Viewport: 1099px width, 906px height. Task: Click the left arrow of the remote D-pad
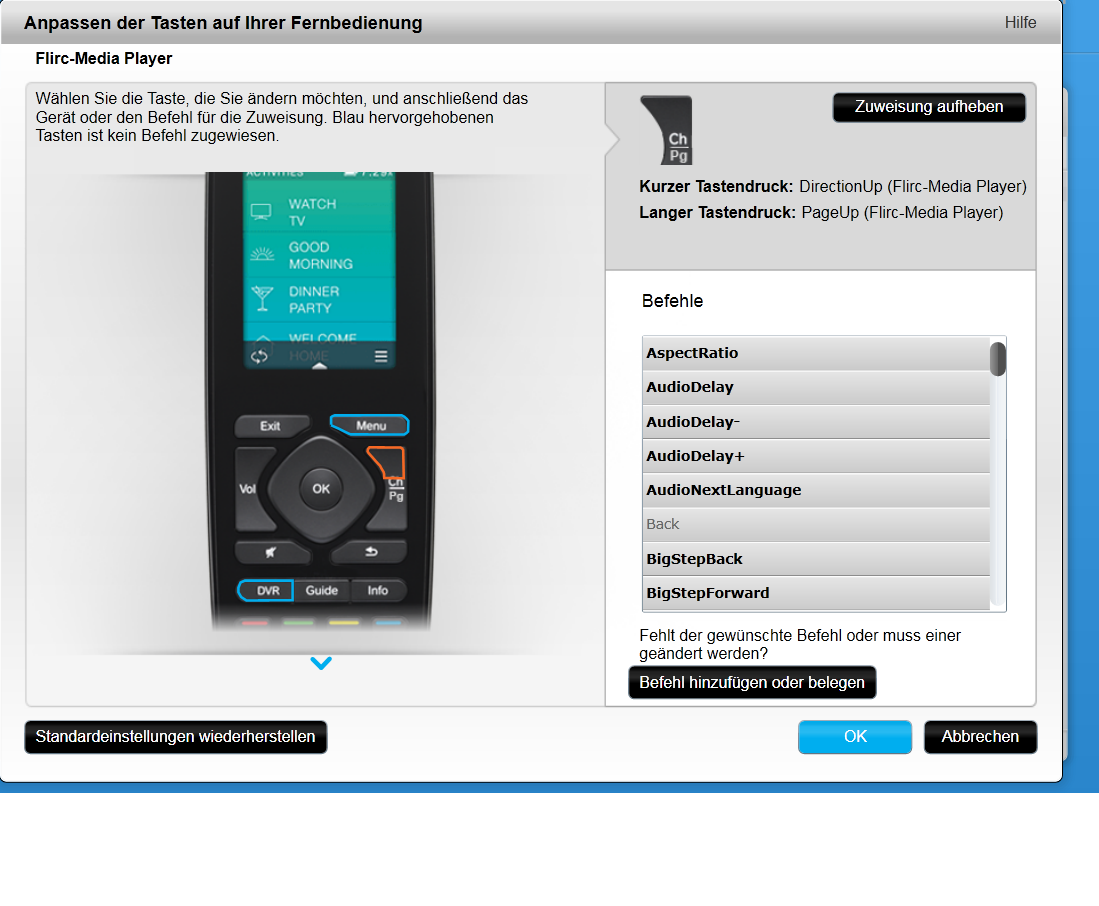[x=283, y=489]
